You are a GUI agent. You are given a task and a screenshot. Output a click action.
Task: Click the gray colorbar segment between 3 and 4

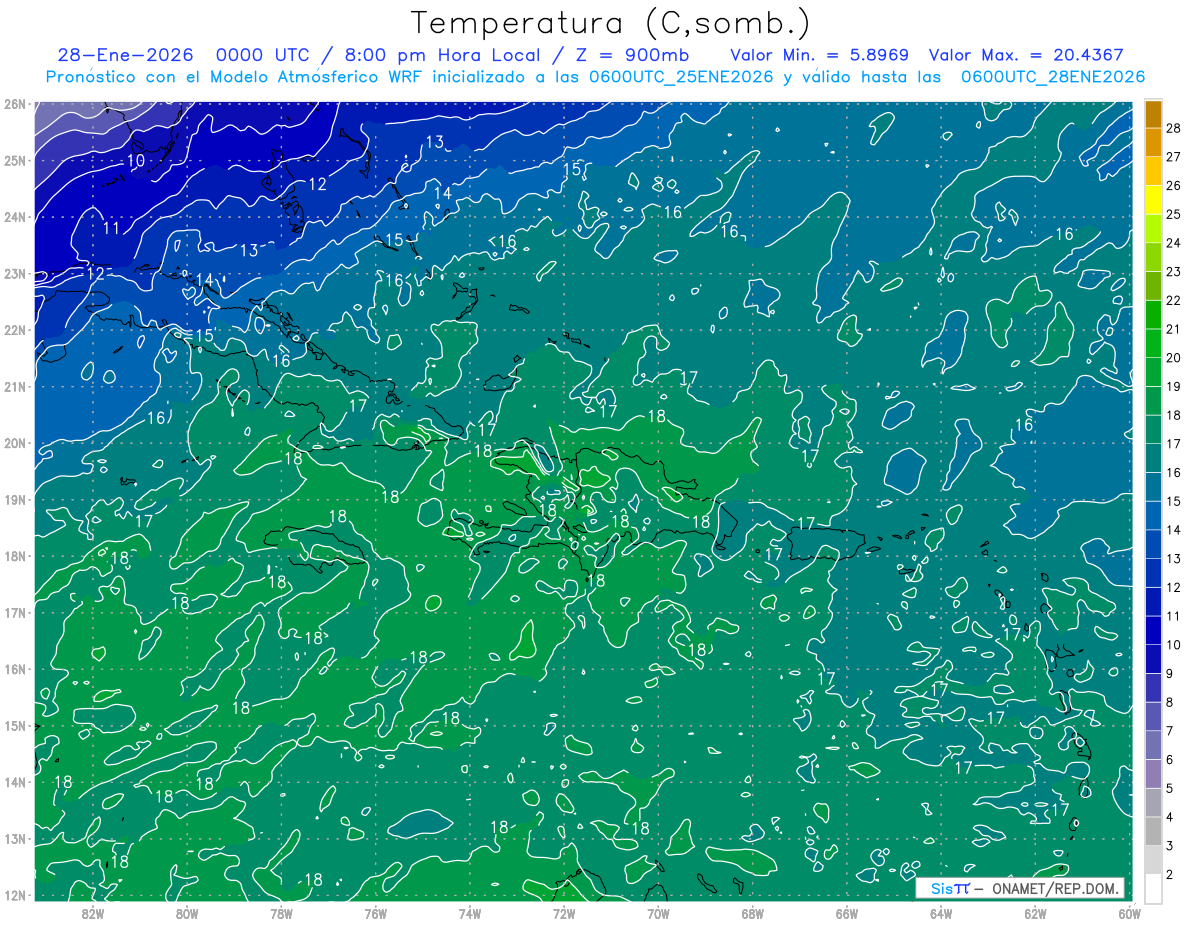pyautogui.click(x=1153, y=830)
